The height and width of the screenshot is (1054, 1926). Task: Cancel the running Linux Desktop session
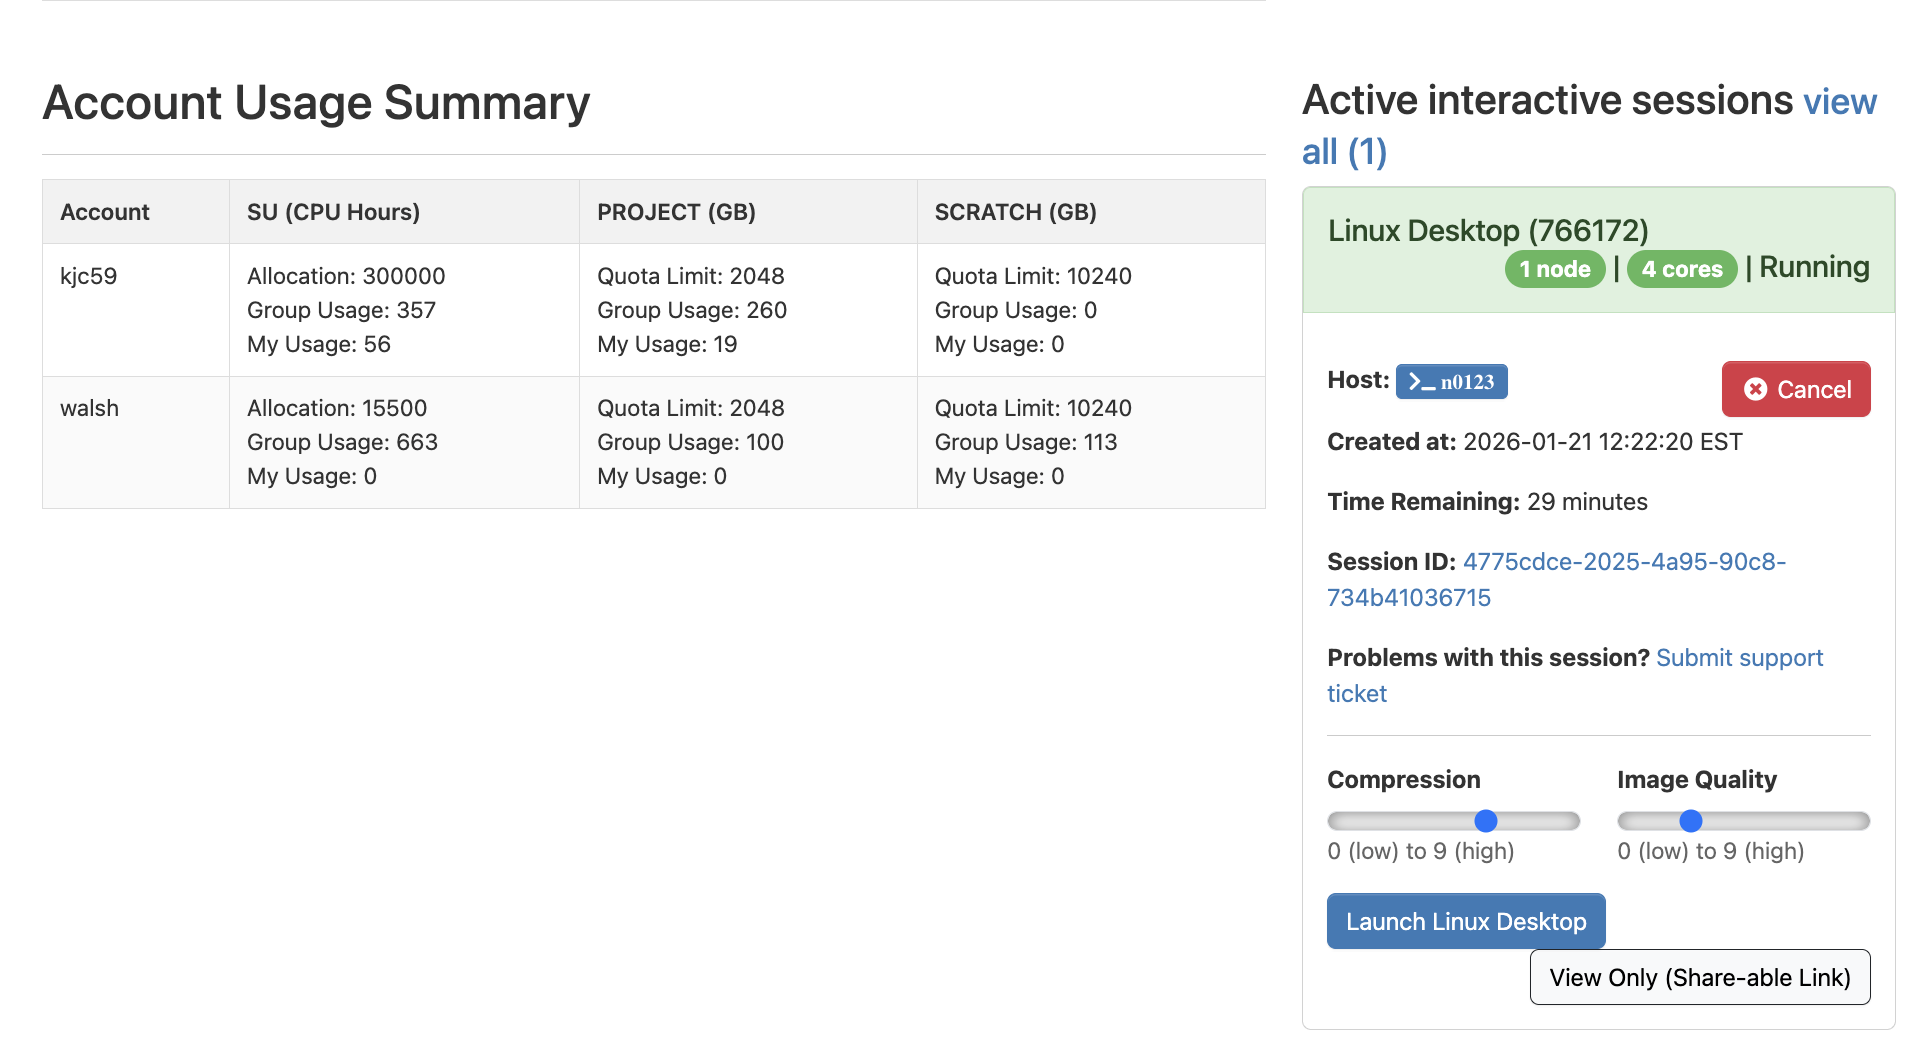[1796, 389]
